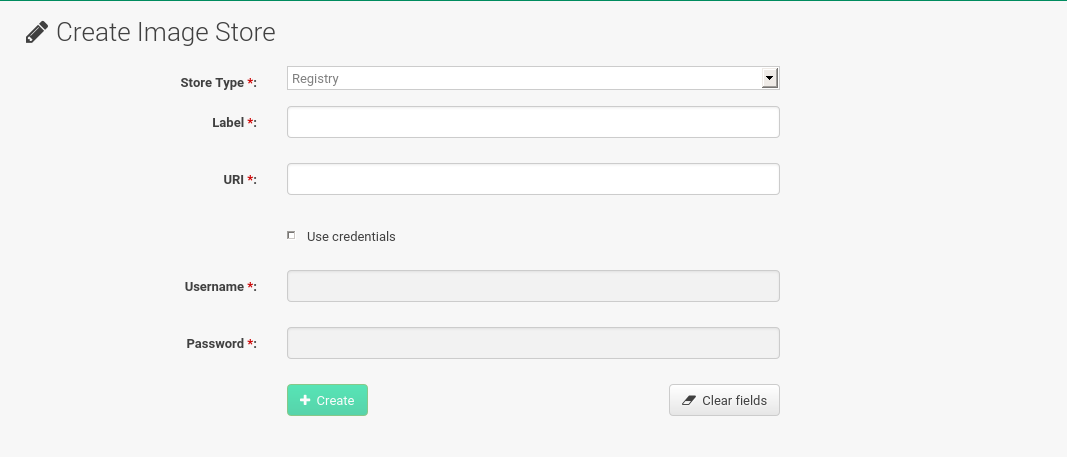Click into the URI input field
Screen dimensions: 1067x457
pos(533,179)
